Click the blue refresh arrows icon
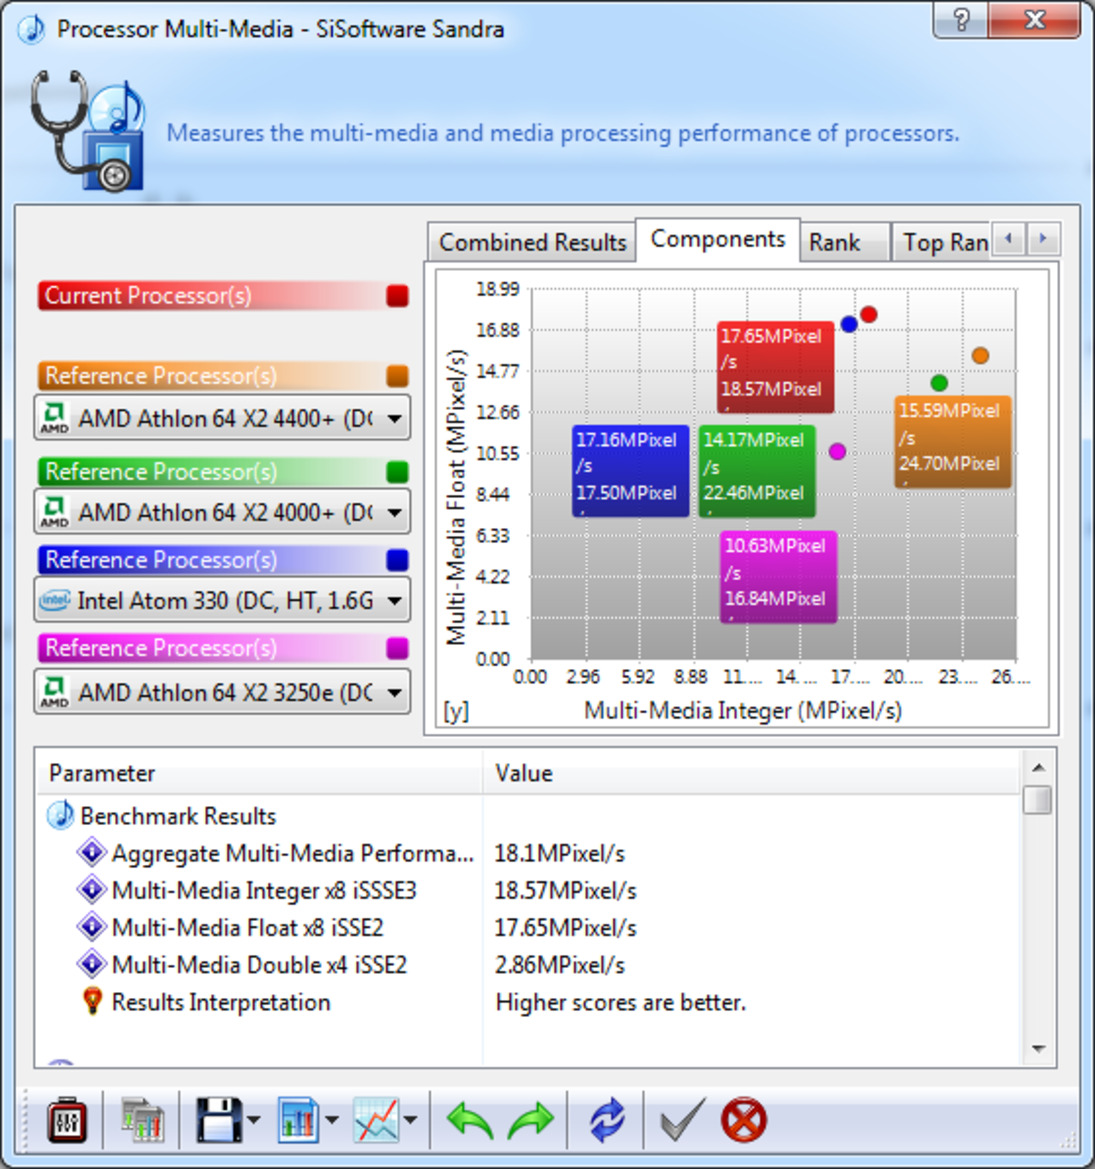 [607, 1120]
